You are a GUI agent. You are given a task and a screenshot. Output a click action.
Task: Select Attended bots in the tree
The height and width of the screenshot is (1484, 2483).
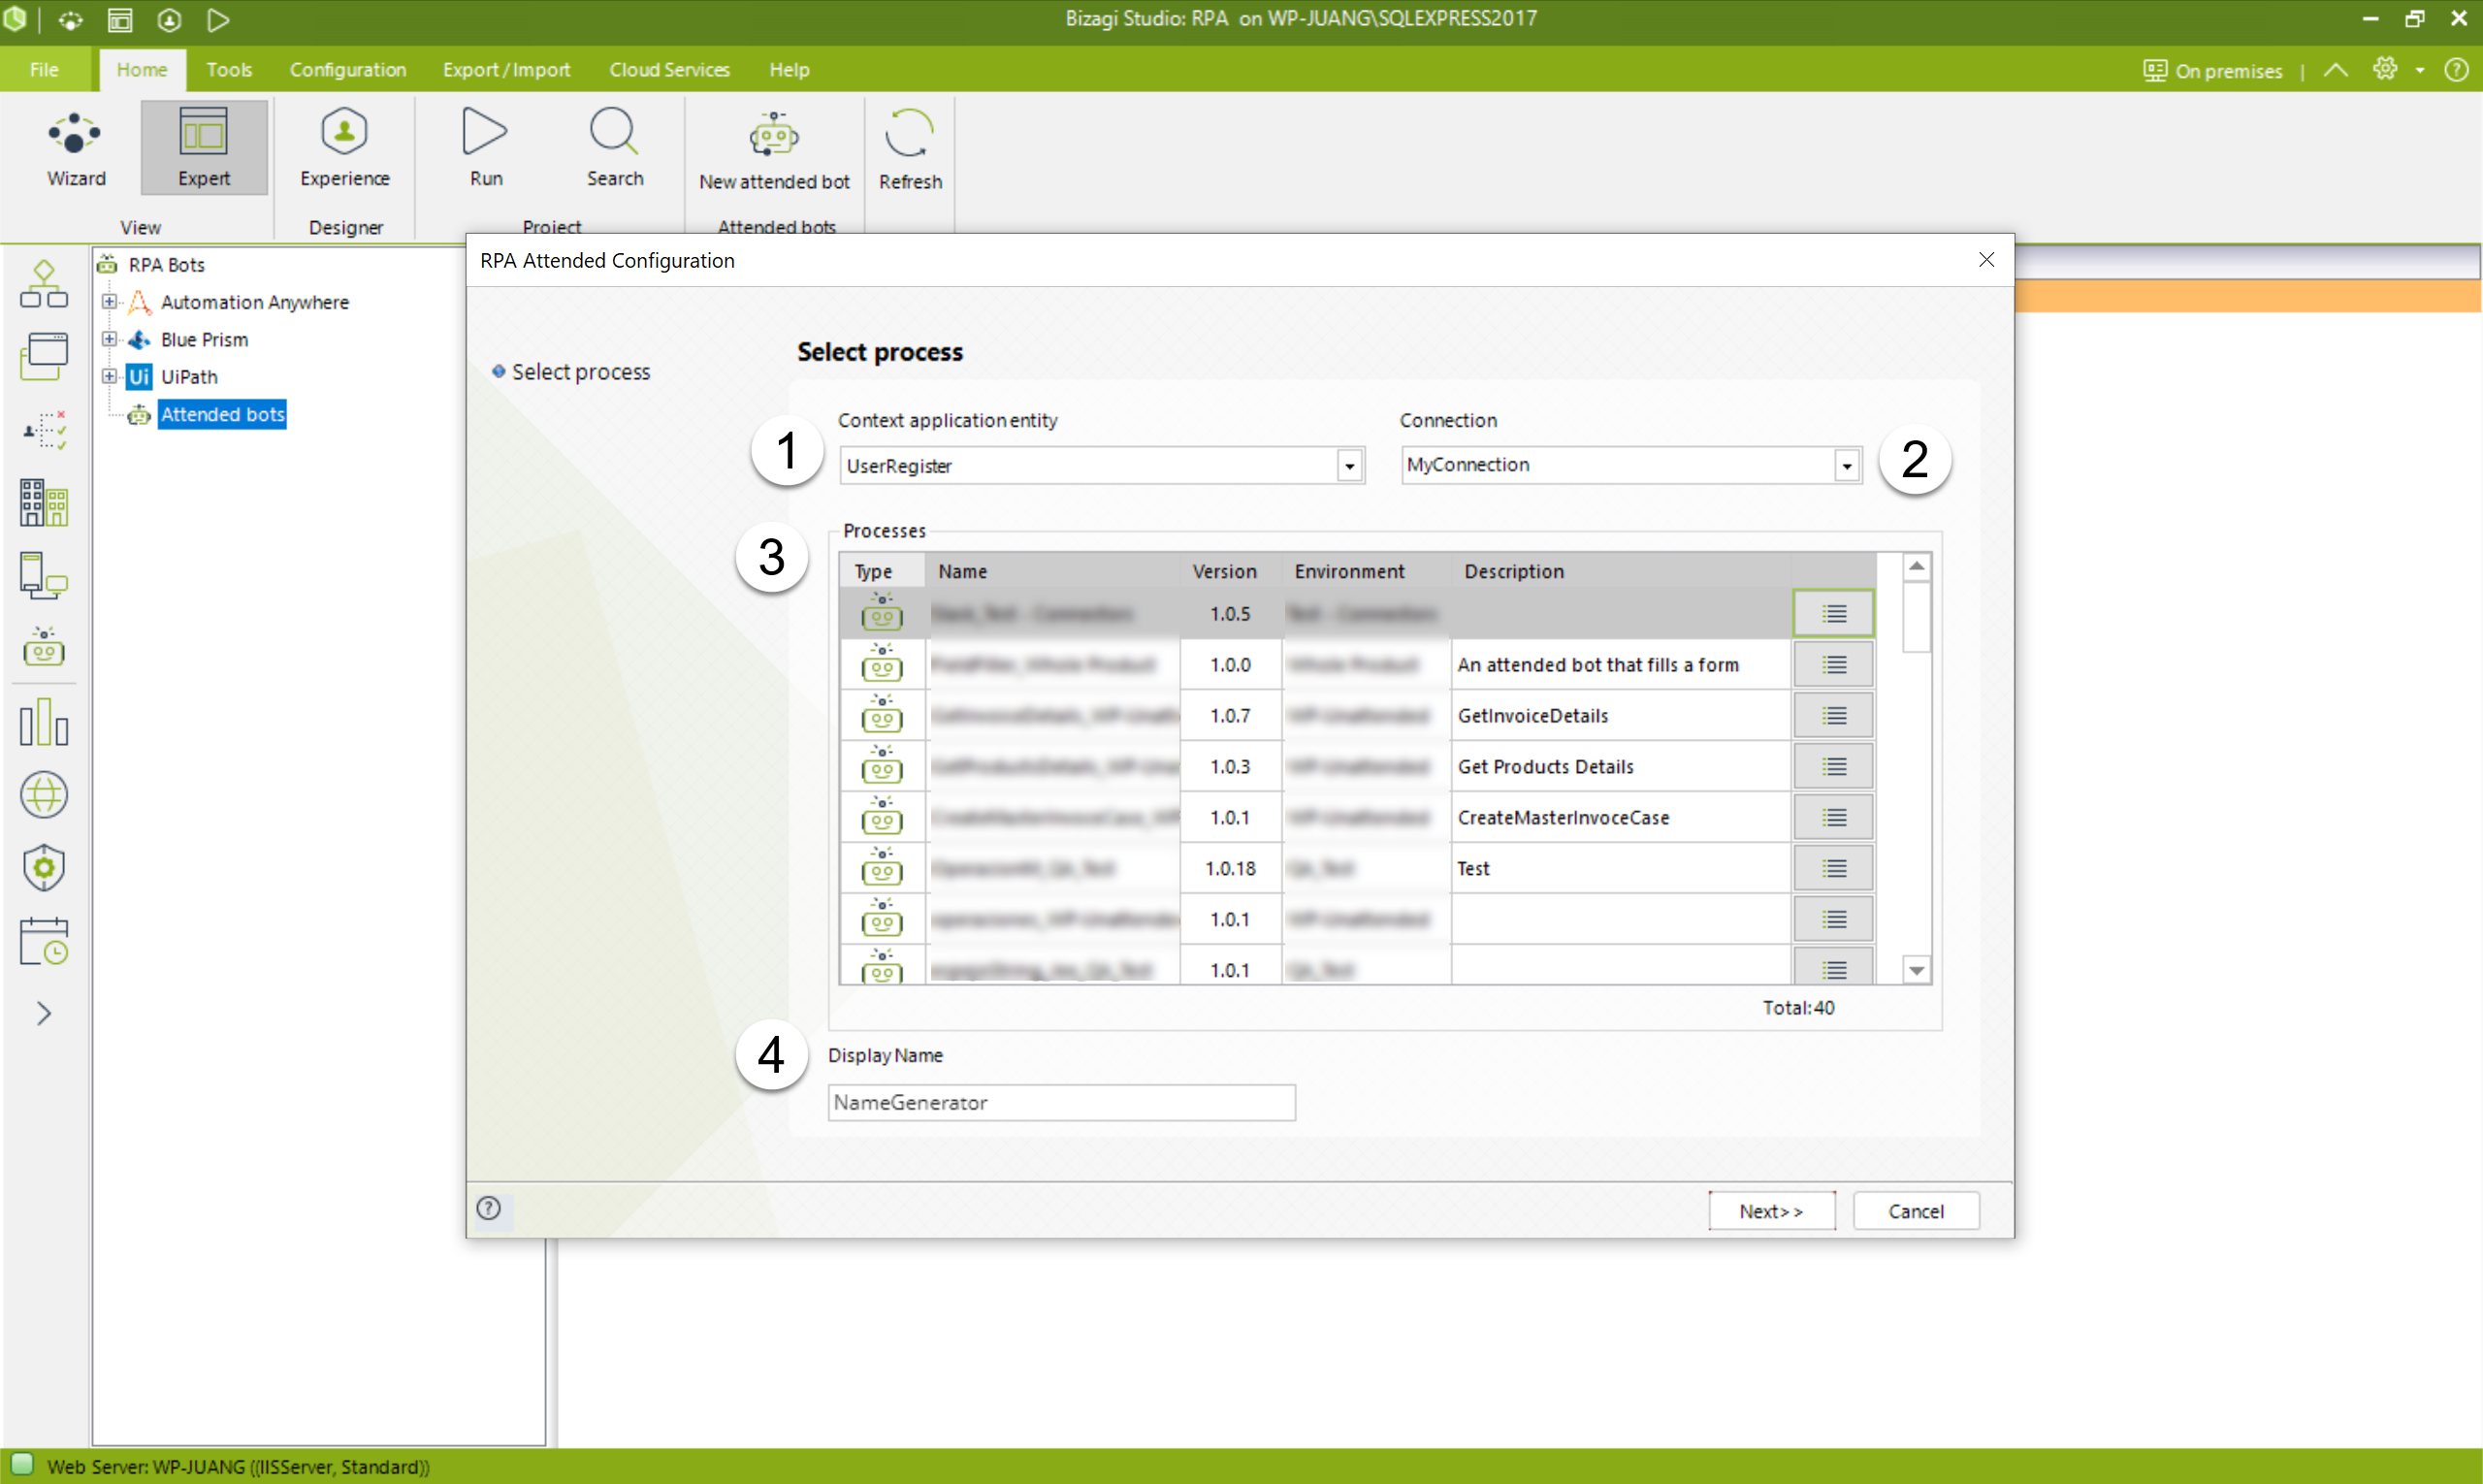(222, 414)
